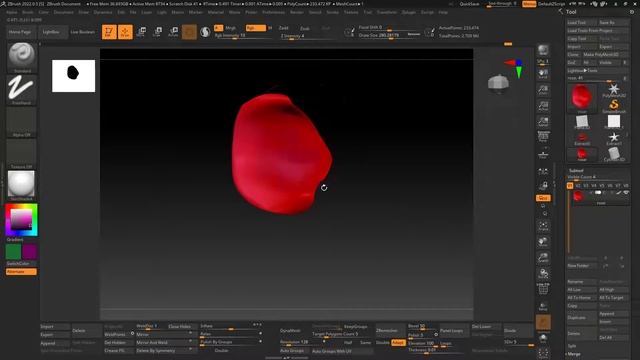Click the XYZ axis orientation gizmo
Screen dimensions: 640x360
point(515,68)
